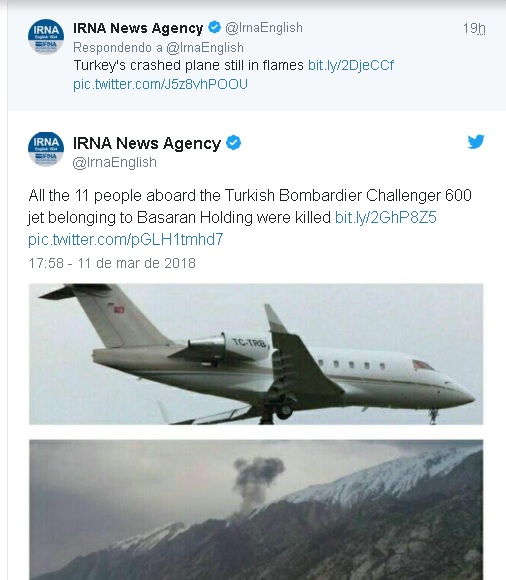Click verified badge in the main tweet
The height and width of the screenshot is (580, 506).
pyautogui.click(x=233, y=143)
